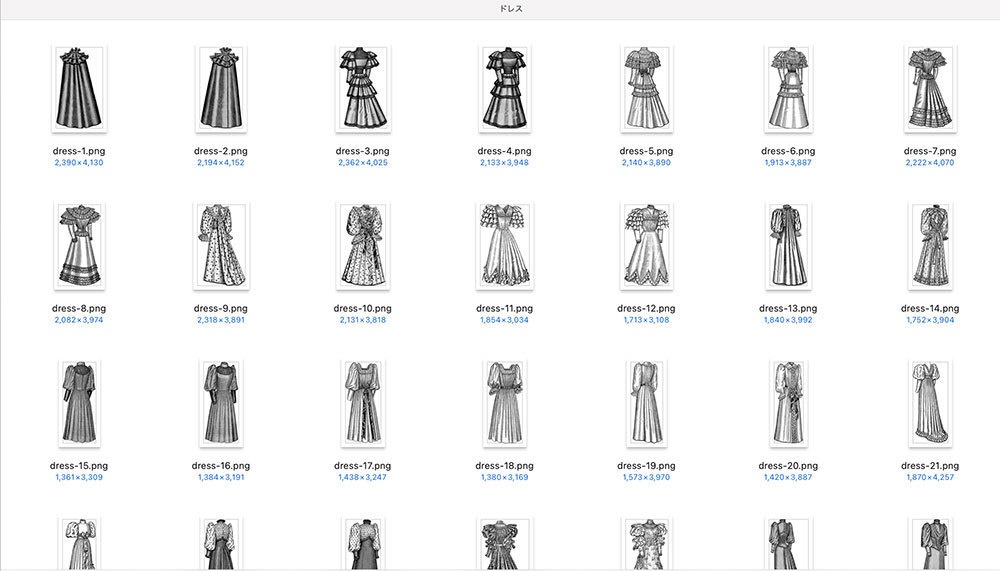Click the file name dress-9.png
This screenshot has width=1000, height=571.
(x=221, y=308)
